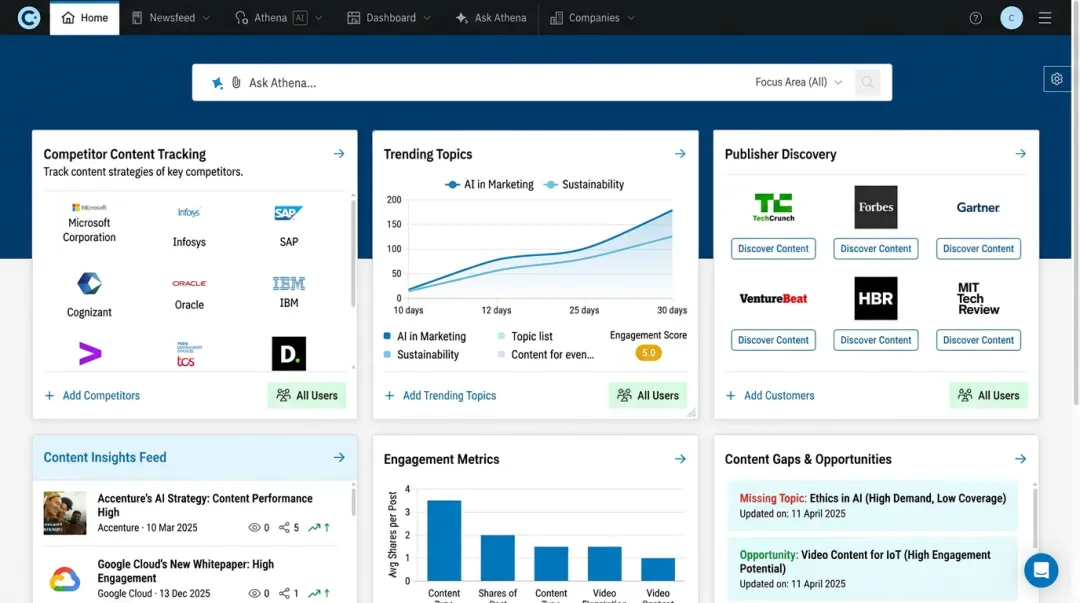Open Opportunity: Video Content for IoT card
This screenshot has width=1080, height=603.
point(872,569)
